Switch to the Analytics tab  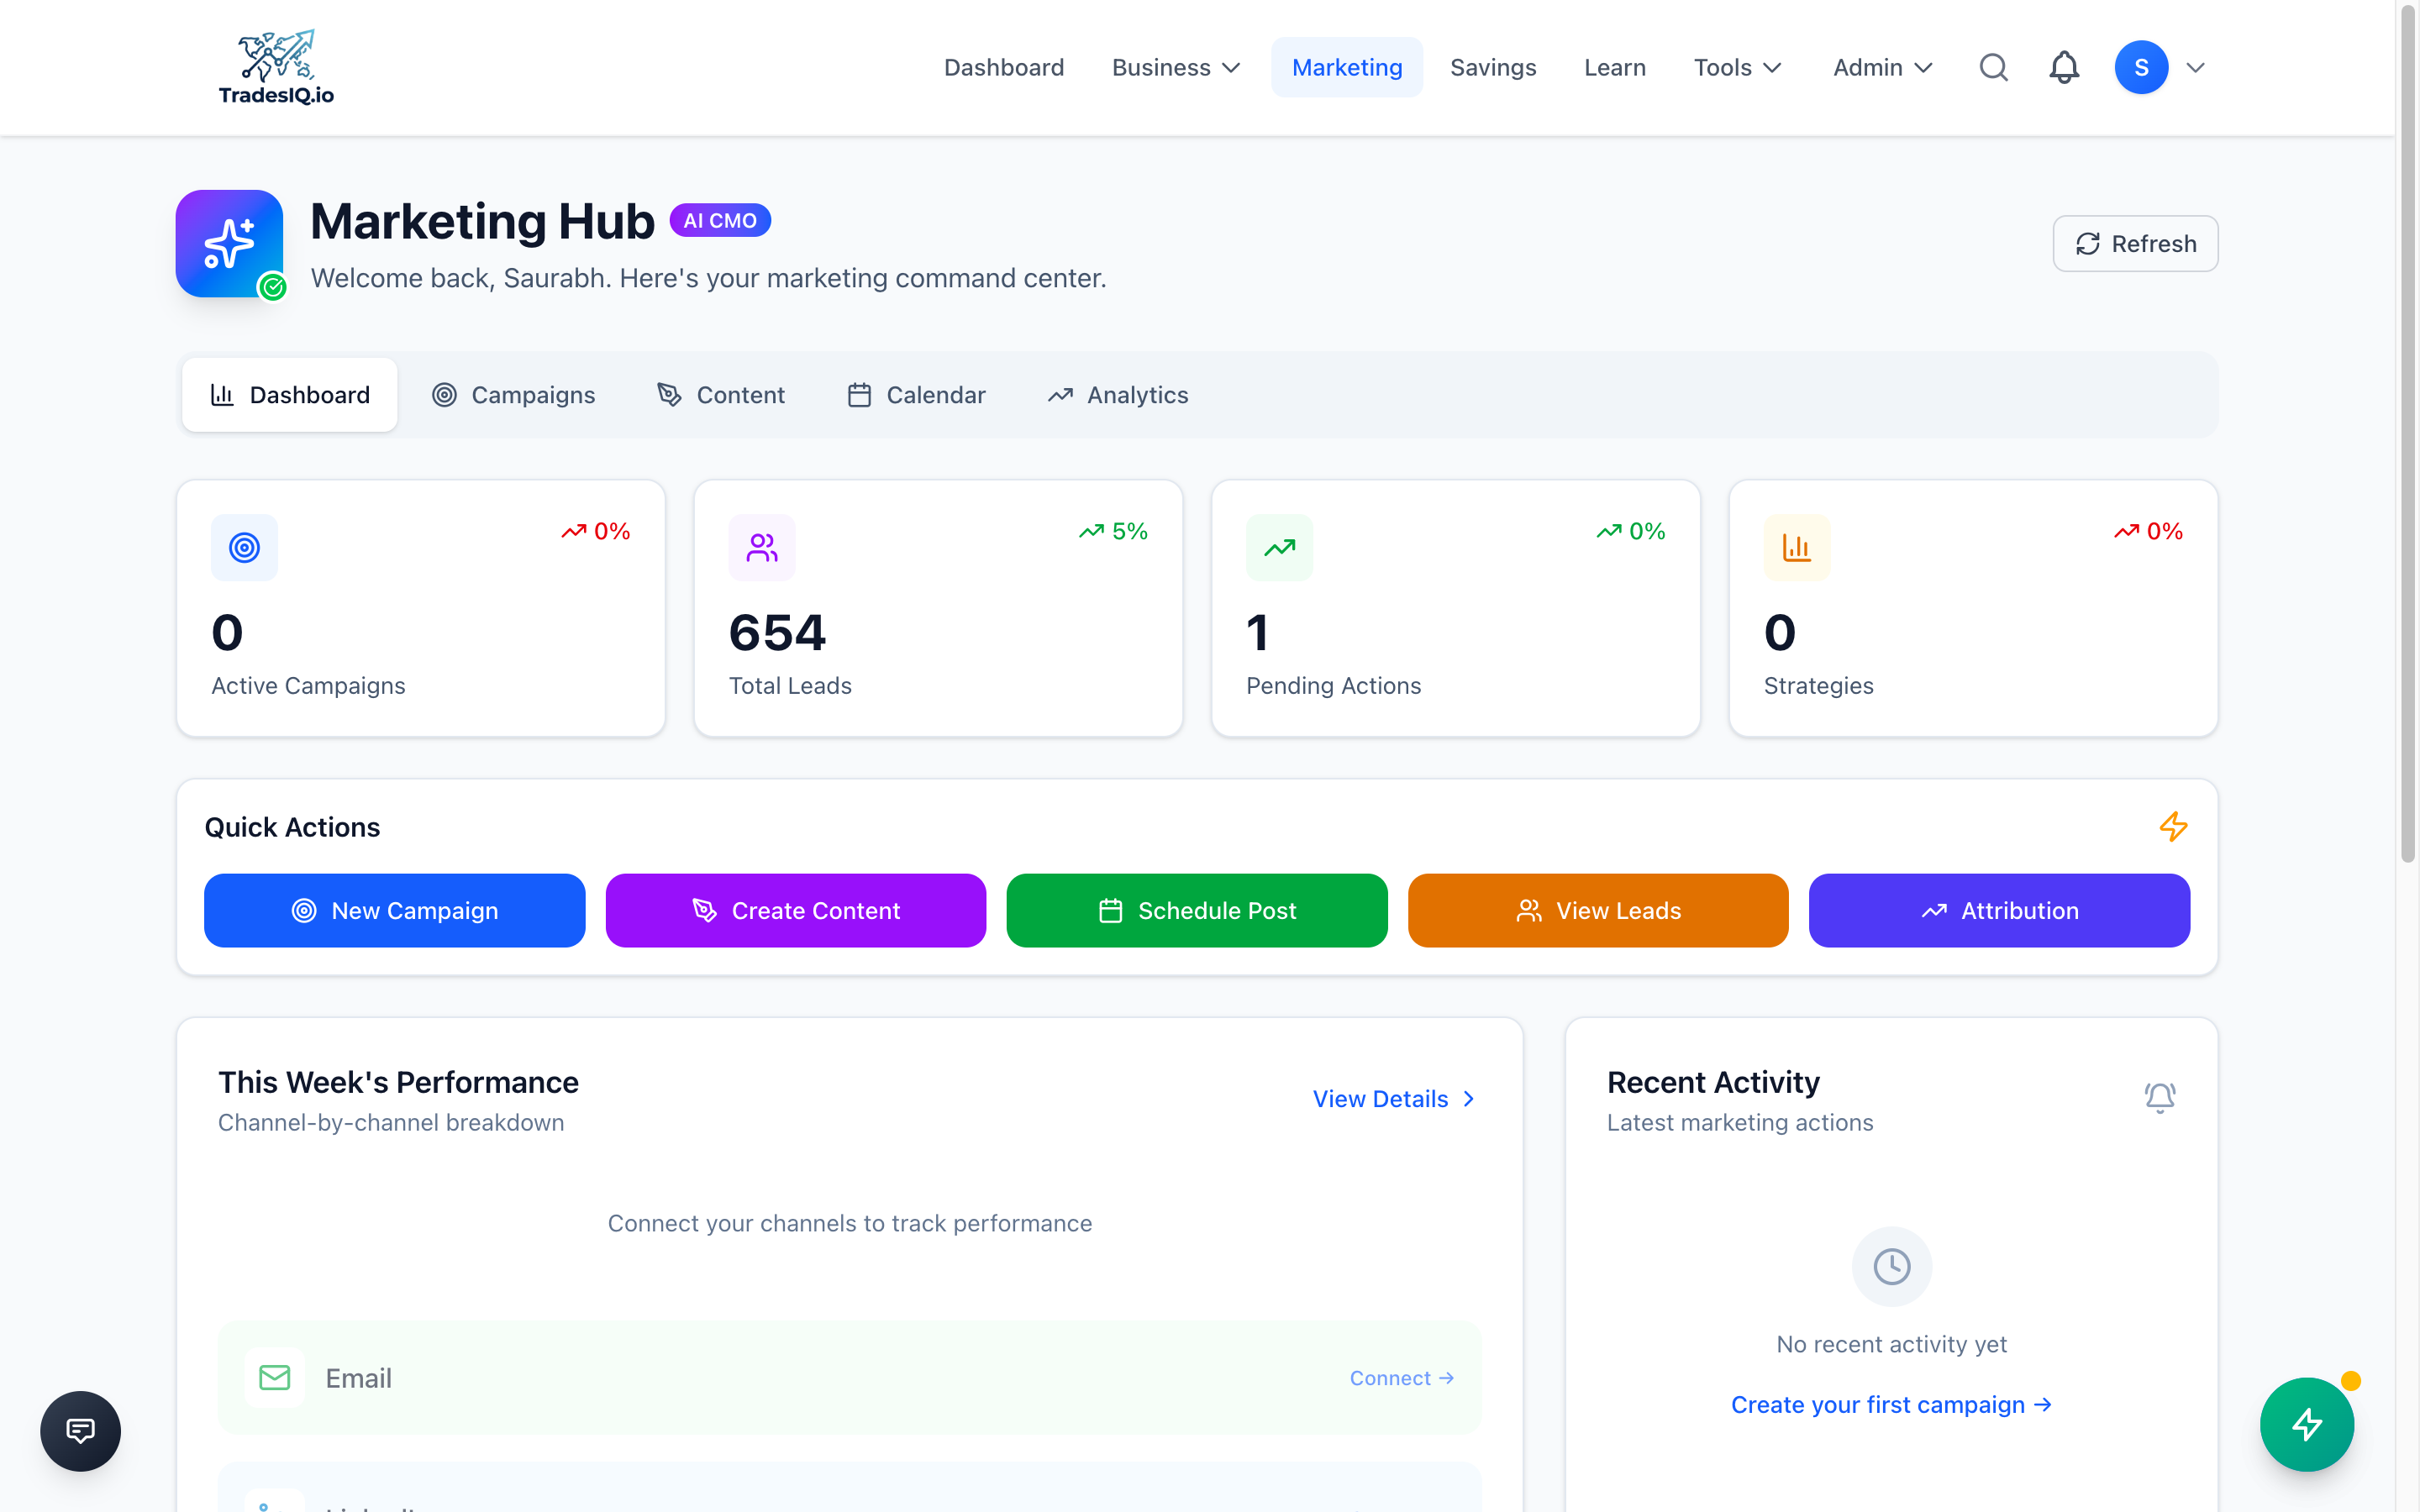pos(1118,395)
